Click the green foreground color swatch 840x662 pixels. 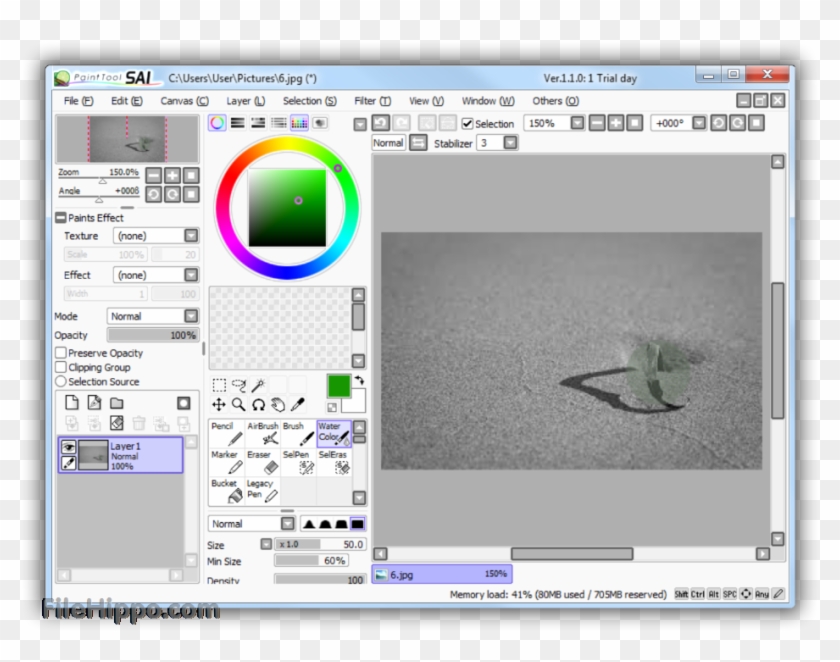click(339, 387)
